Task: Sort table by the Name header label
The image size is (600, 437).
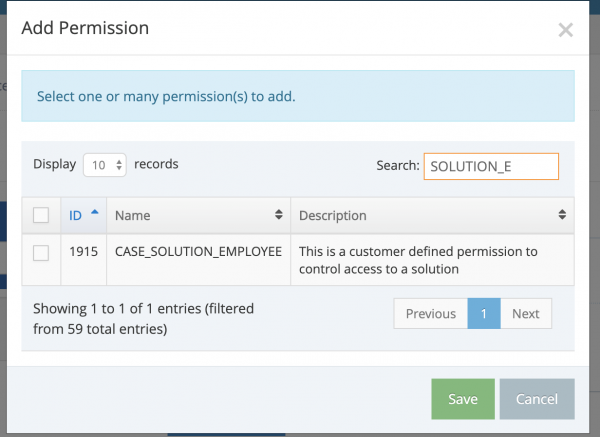Action: pyautogui.click(x=132, y=215)
